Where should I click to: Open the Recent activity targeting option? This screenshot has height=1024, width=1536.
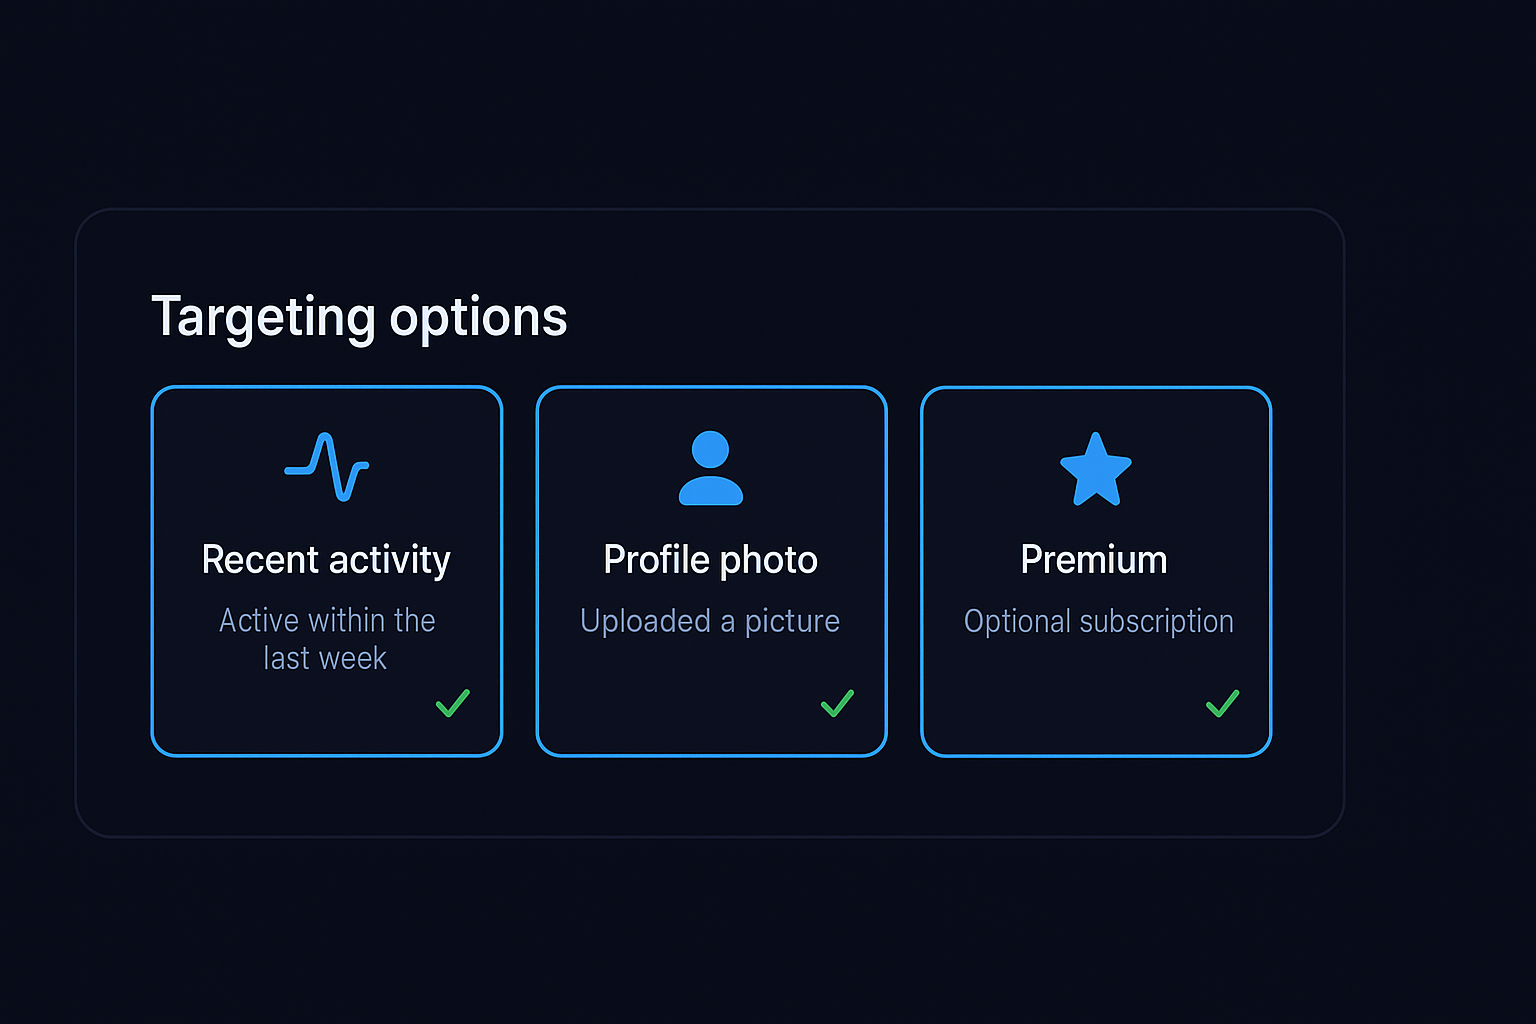pos(327,570)
